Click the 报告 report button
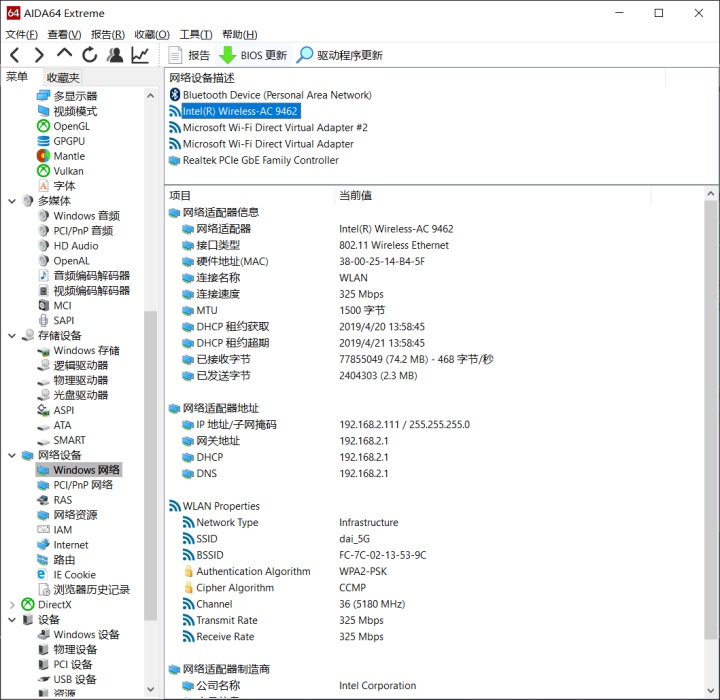The width and height of the screenshot is (720, 700). [x=189, y=56]
